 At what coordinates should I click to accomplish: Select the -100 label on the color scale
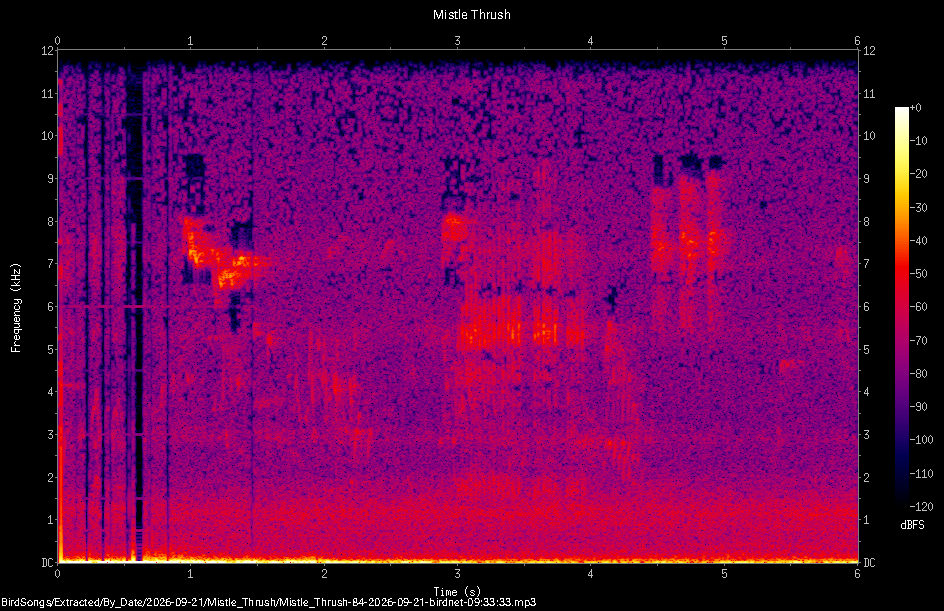coord(922,440)
